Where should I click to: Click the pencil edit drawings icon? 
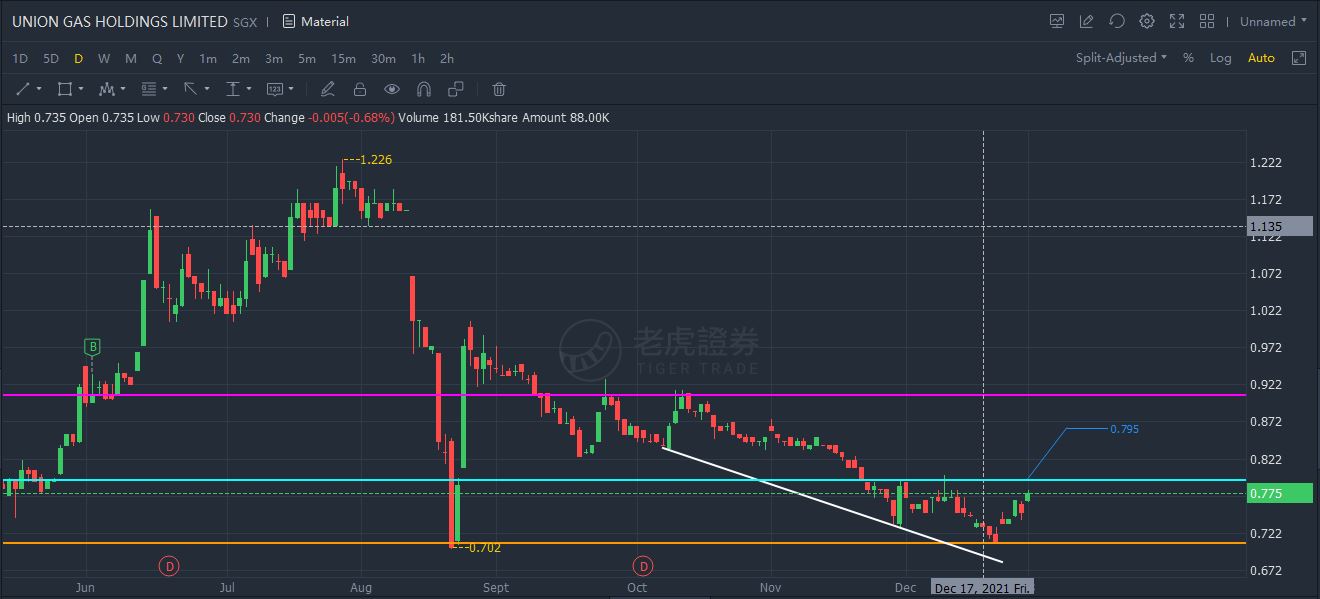[327, 89]
